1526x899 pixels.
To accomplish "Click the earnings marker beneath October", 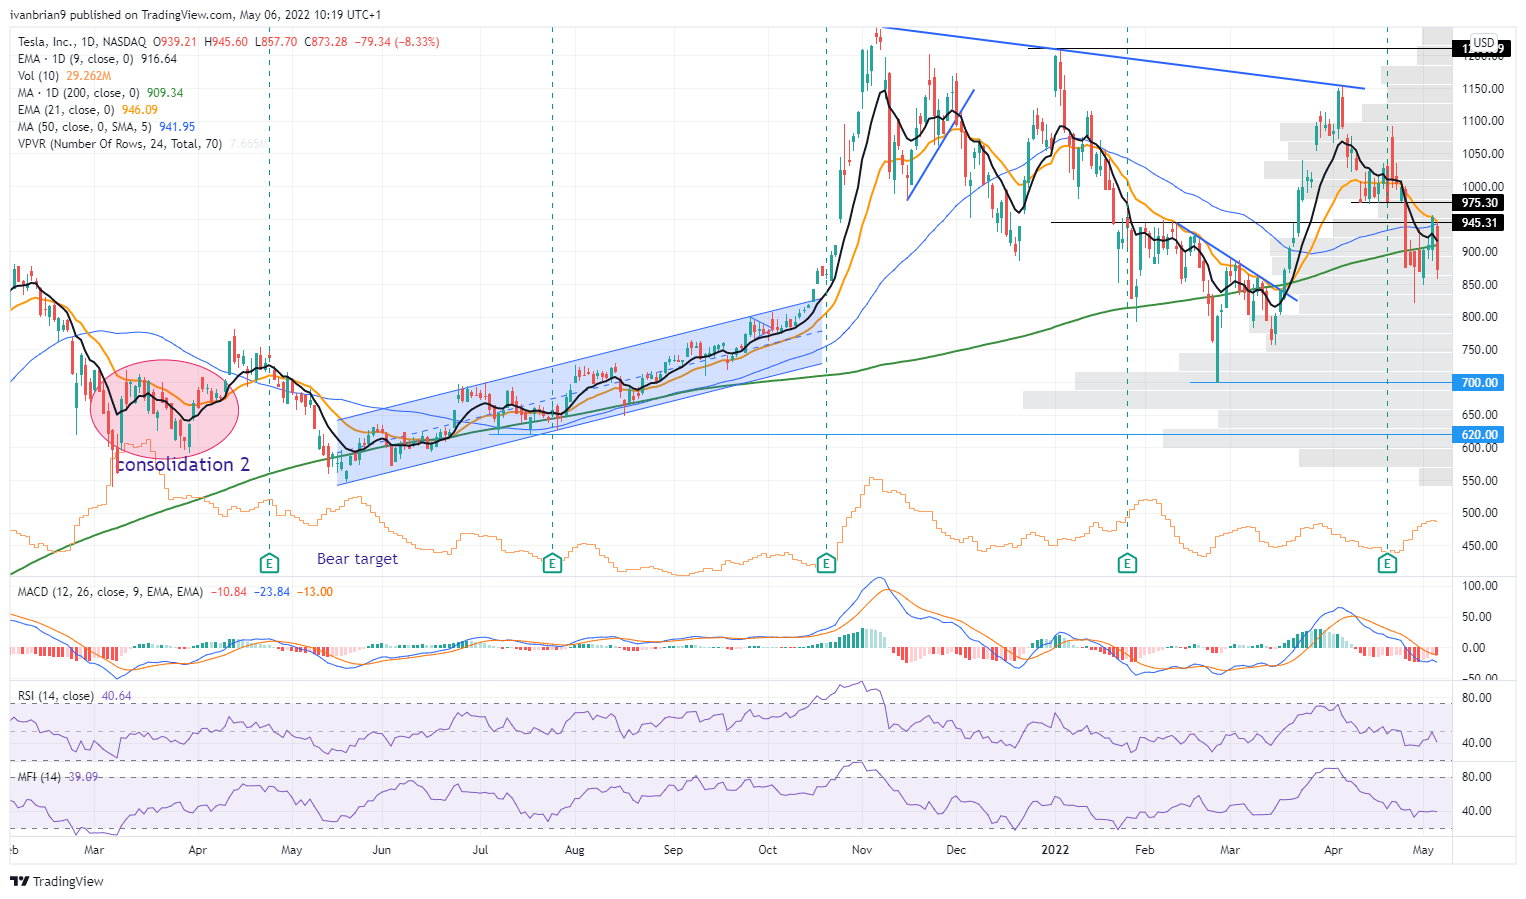I will [825, 563].
